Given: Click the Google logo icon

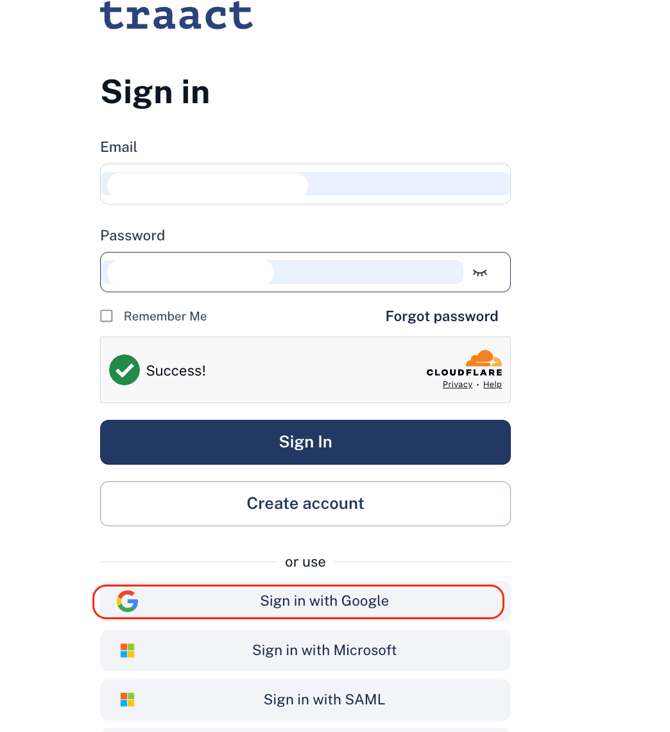Looking at the screenshot, I should (127, 601).
